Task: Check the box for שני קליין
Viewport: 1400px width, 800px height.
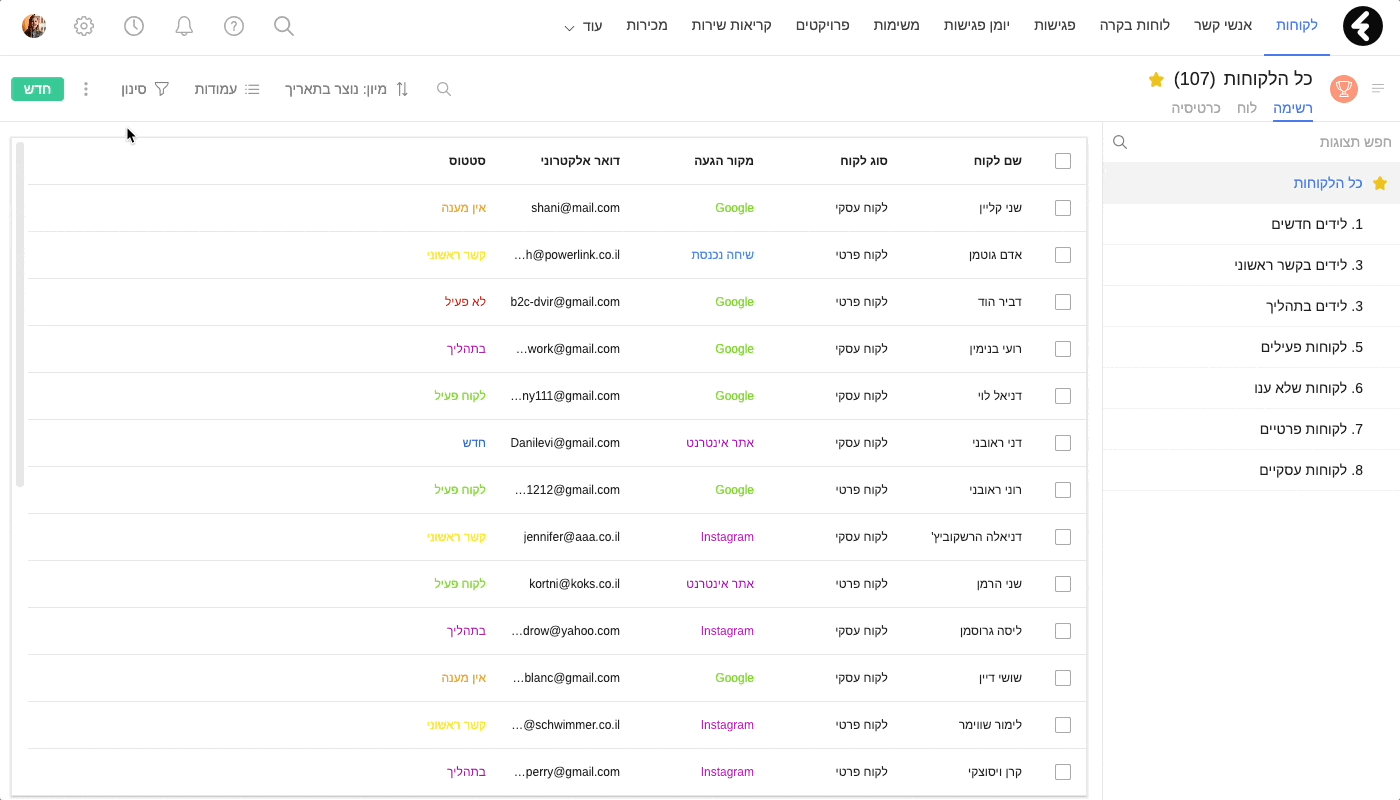Action: point(1063,208)
